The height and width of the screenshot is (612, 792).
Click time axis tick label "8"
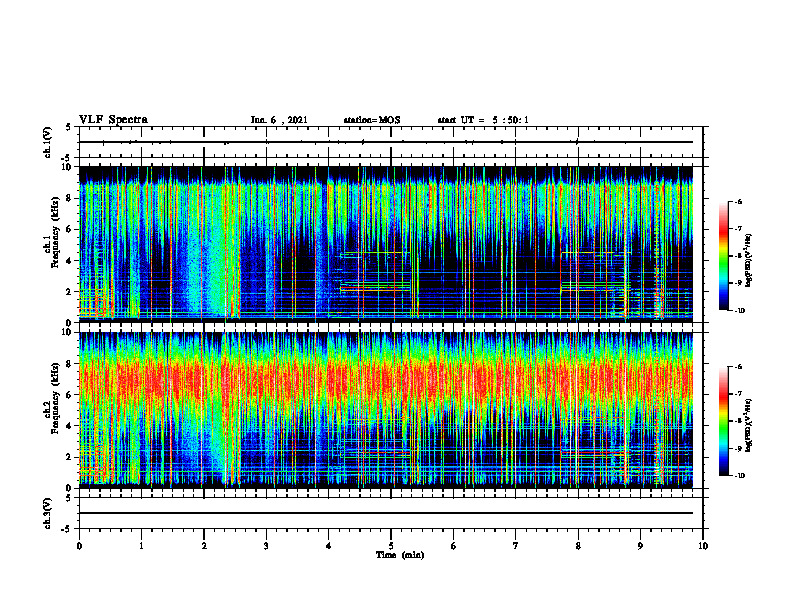point(578,546)
